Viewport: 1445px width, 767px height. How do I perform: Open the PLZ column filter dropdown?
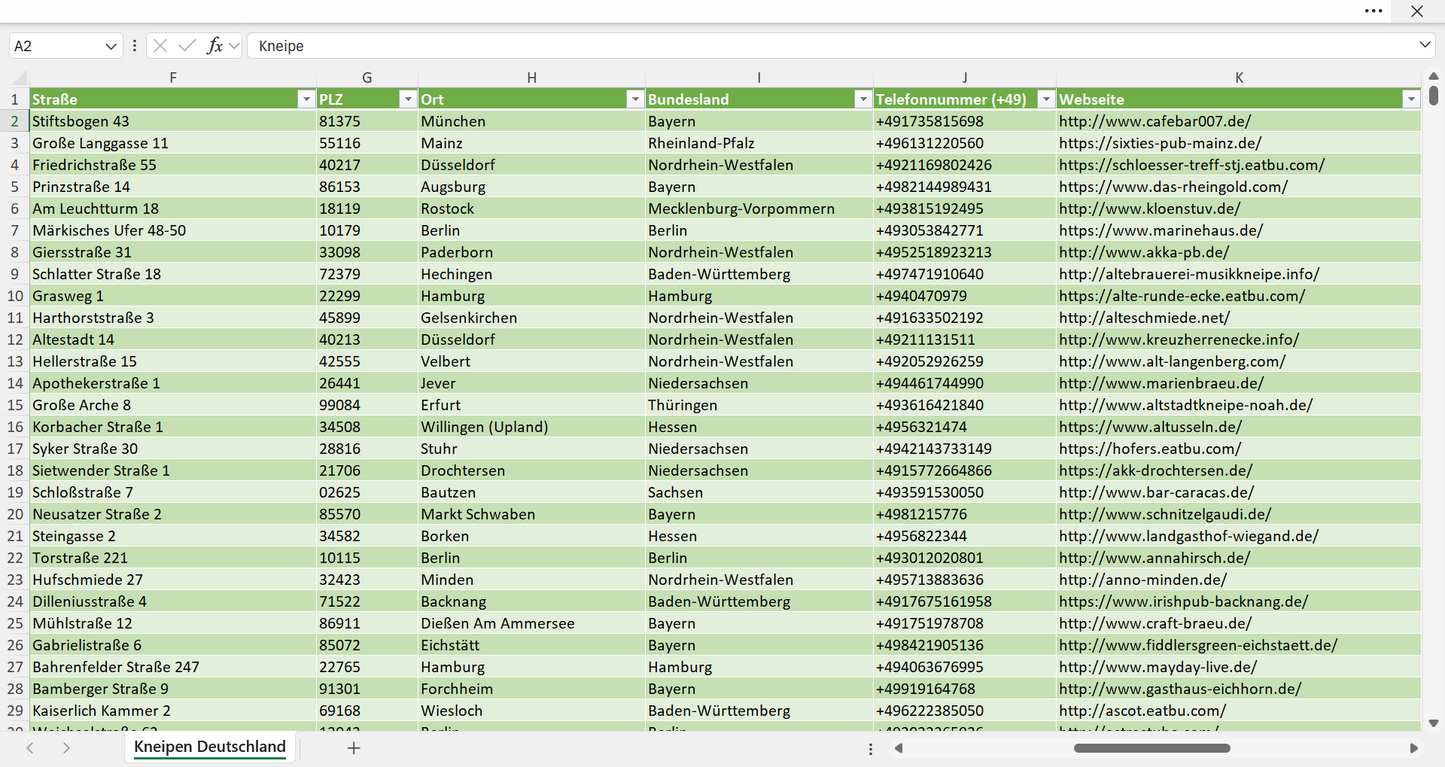[407, 99]
